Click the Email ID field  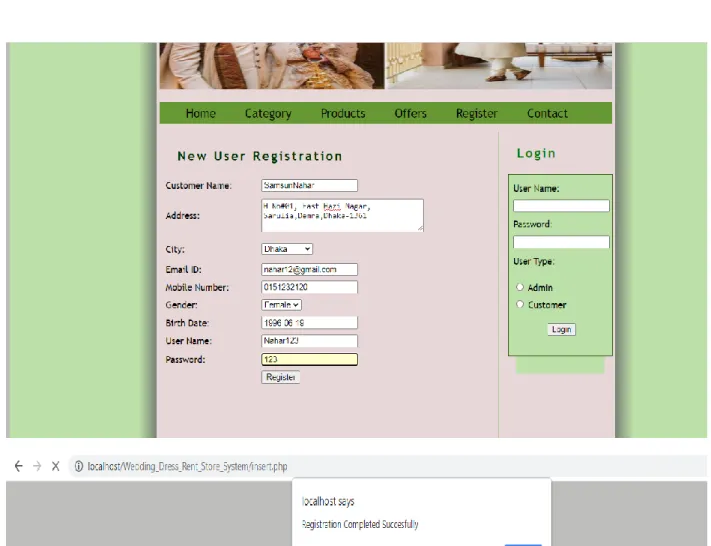[x=309, y=269]
